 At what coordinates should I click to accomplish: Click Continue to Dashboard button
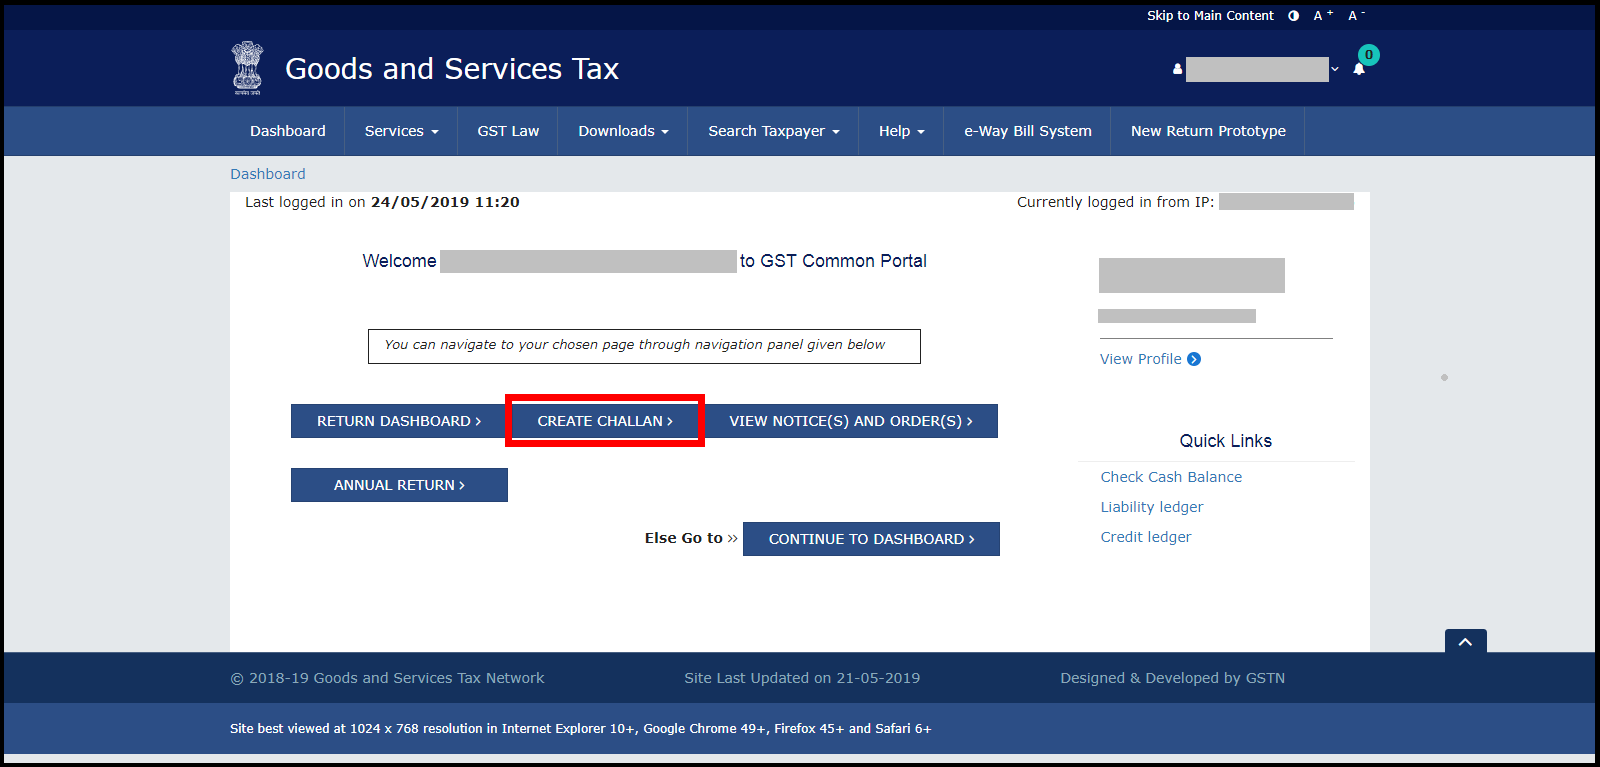coord(871,539)
